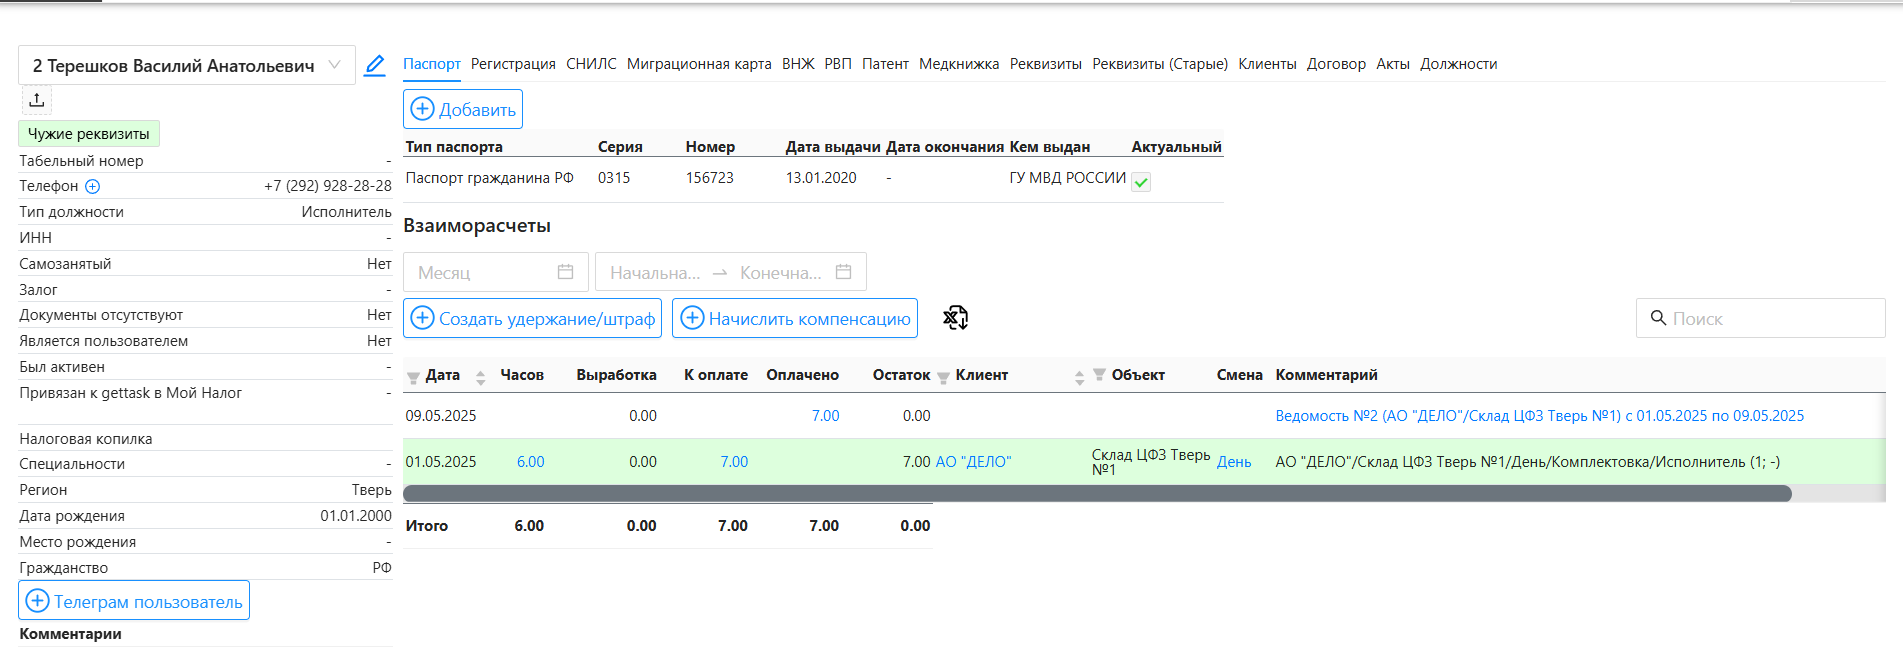The image size is (1903, 647).
Task: Open the filter icon beside Клиент column
Action: (943, 377)
